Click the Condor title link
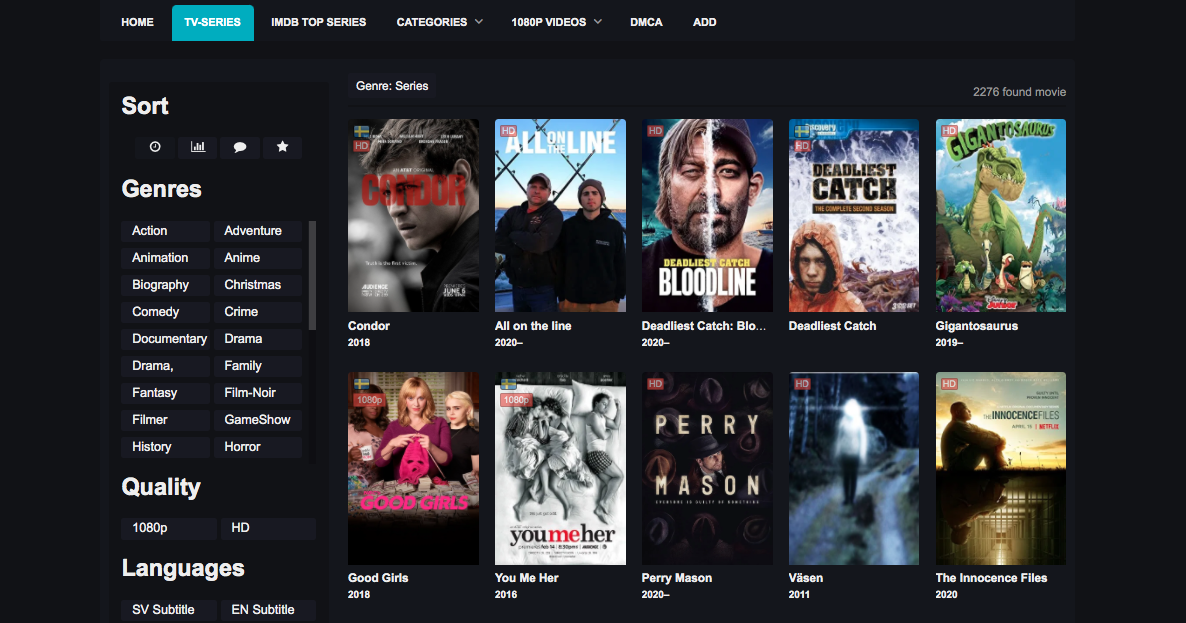The image size is (1186, 623). click(368, 326)
